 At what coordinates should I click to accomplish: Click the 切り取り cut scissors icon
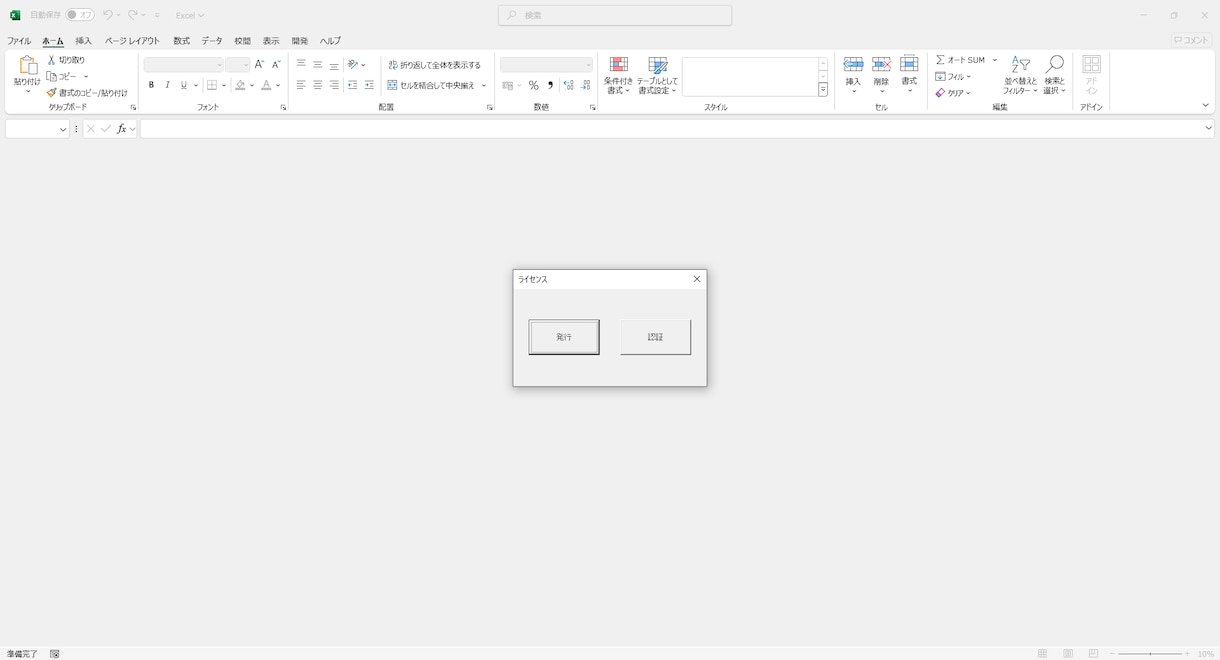52,60
